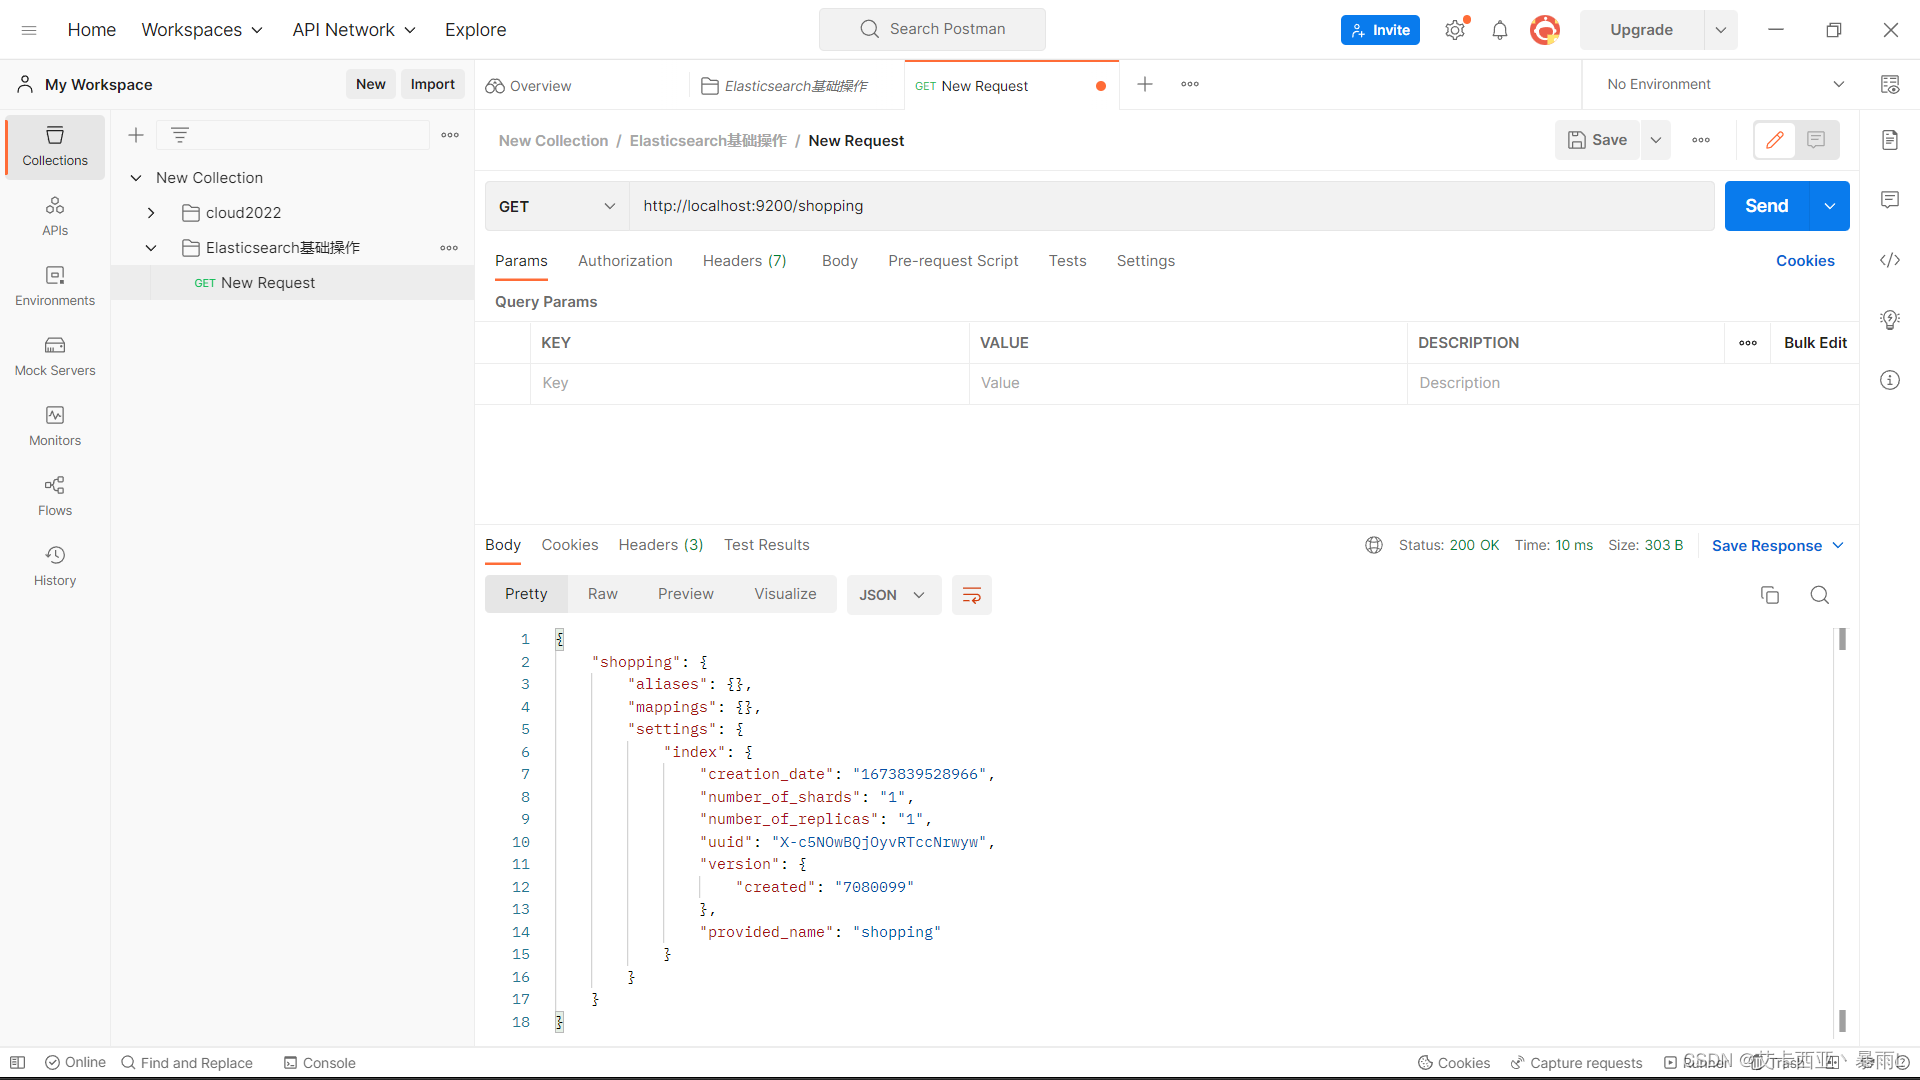This screenshot has width=1920, height=1080.
Task: Open the APIs sidebar panel
Action: (55, 216)
